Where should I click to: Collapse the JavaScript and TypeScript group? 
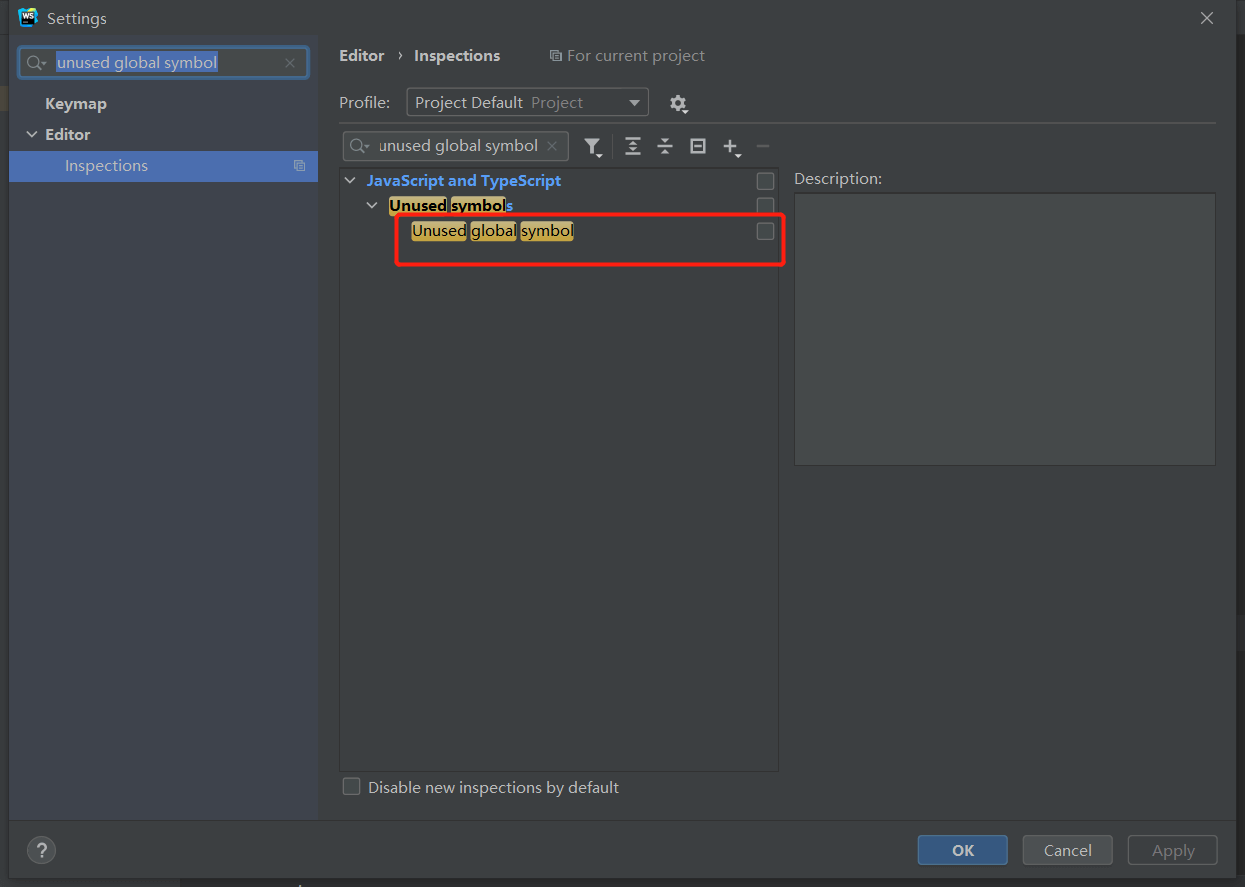[349, 181]
